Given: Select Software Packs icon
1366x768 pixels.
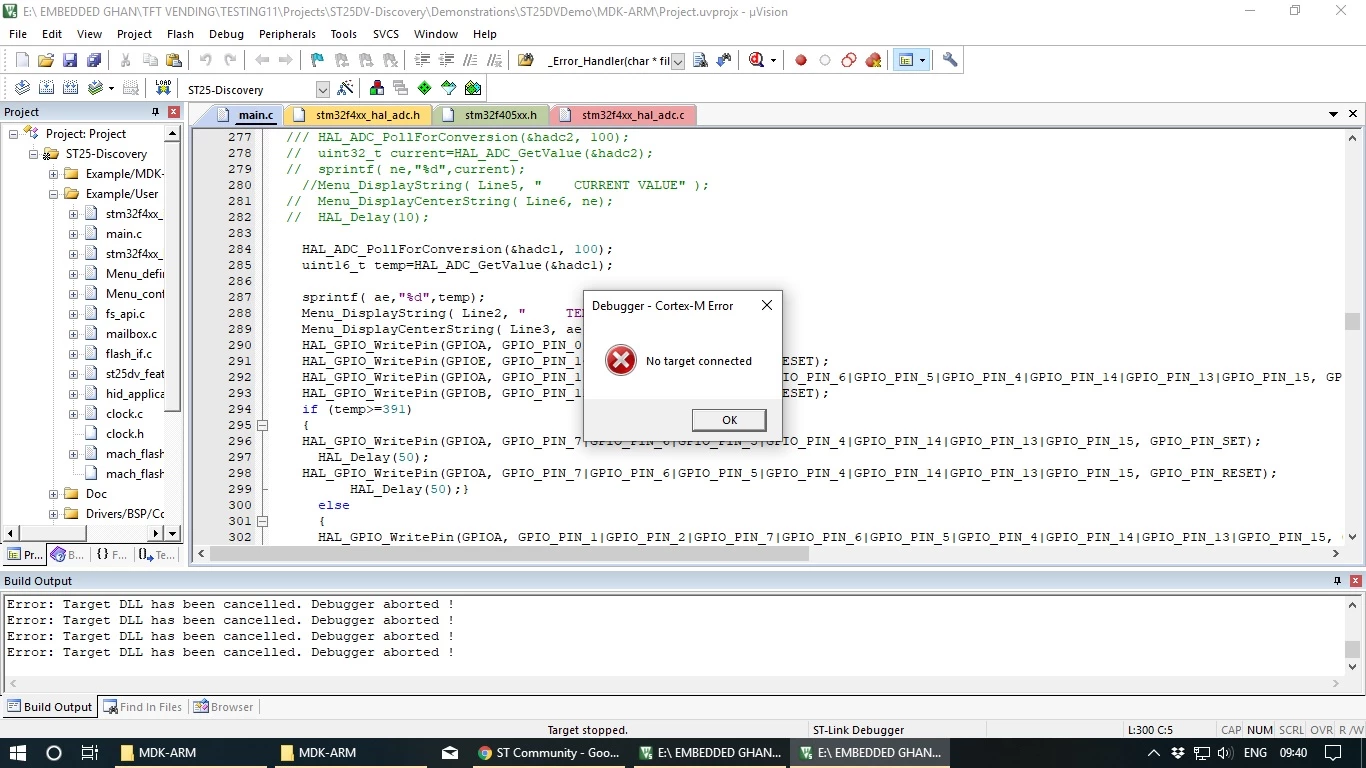Looking at the screenshot, I should tap(449, 88).
